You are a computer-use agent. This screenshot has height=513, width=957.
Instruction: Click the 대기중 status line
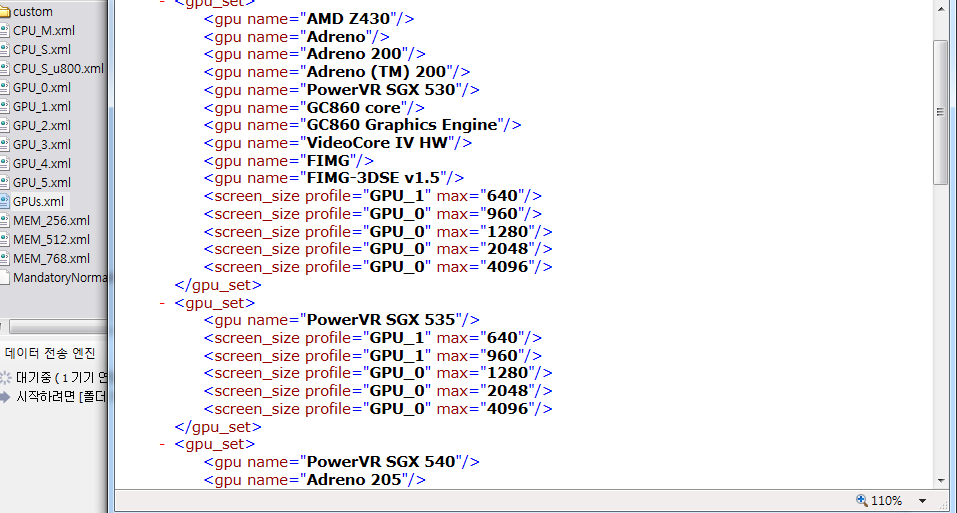[62, 378]
